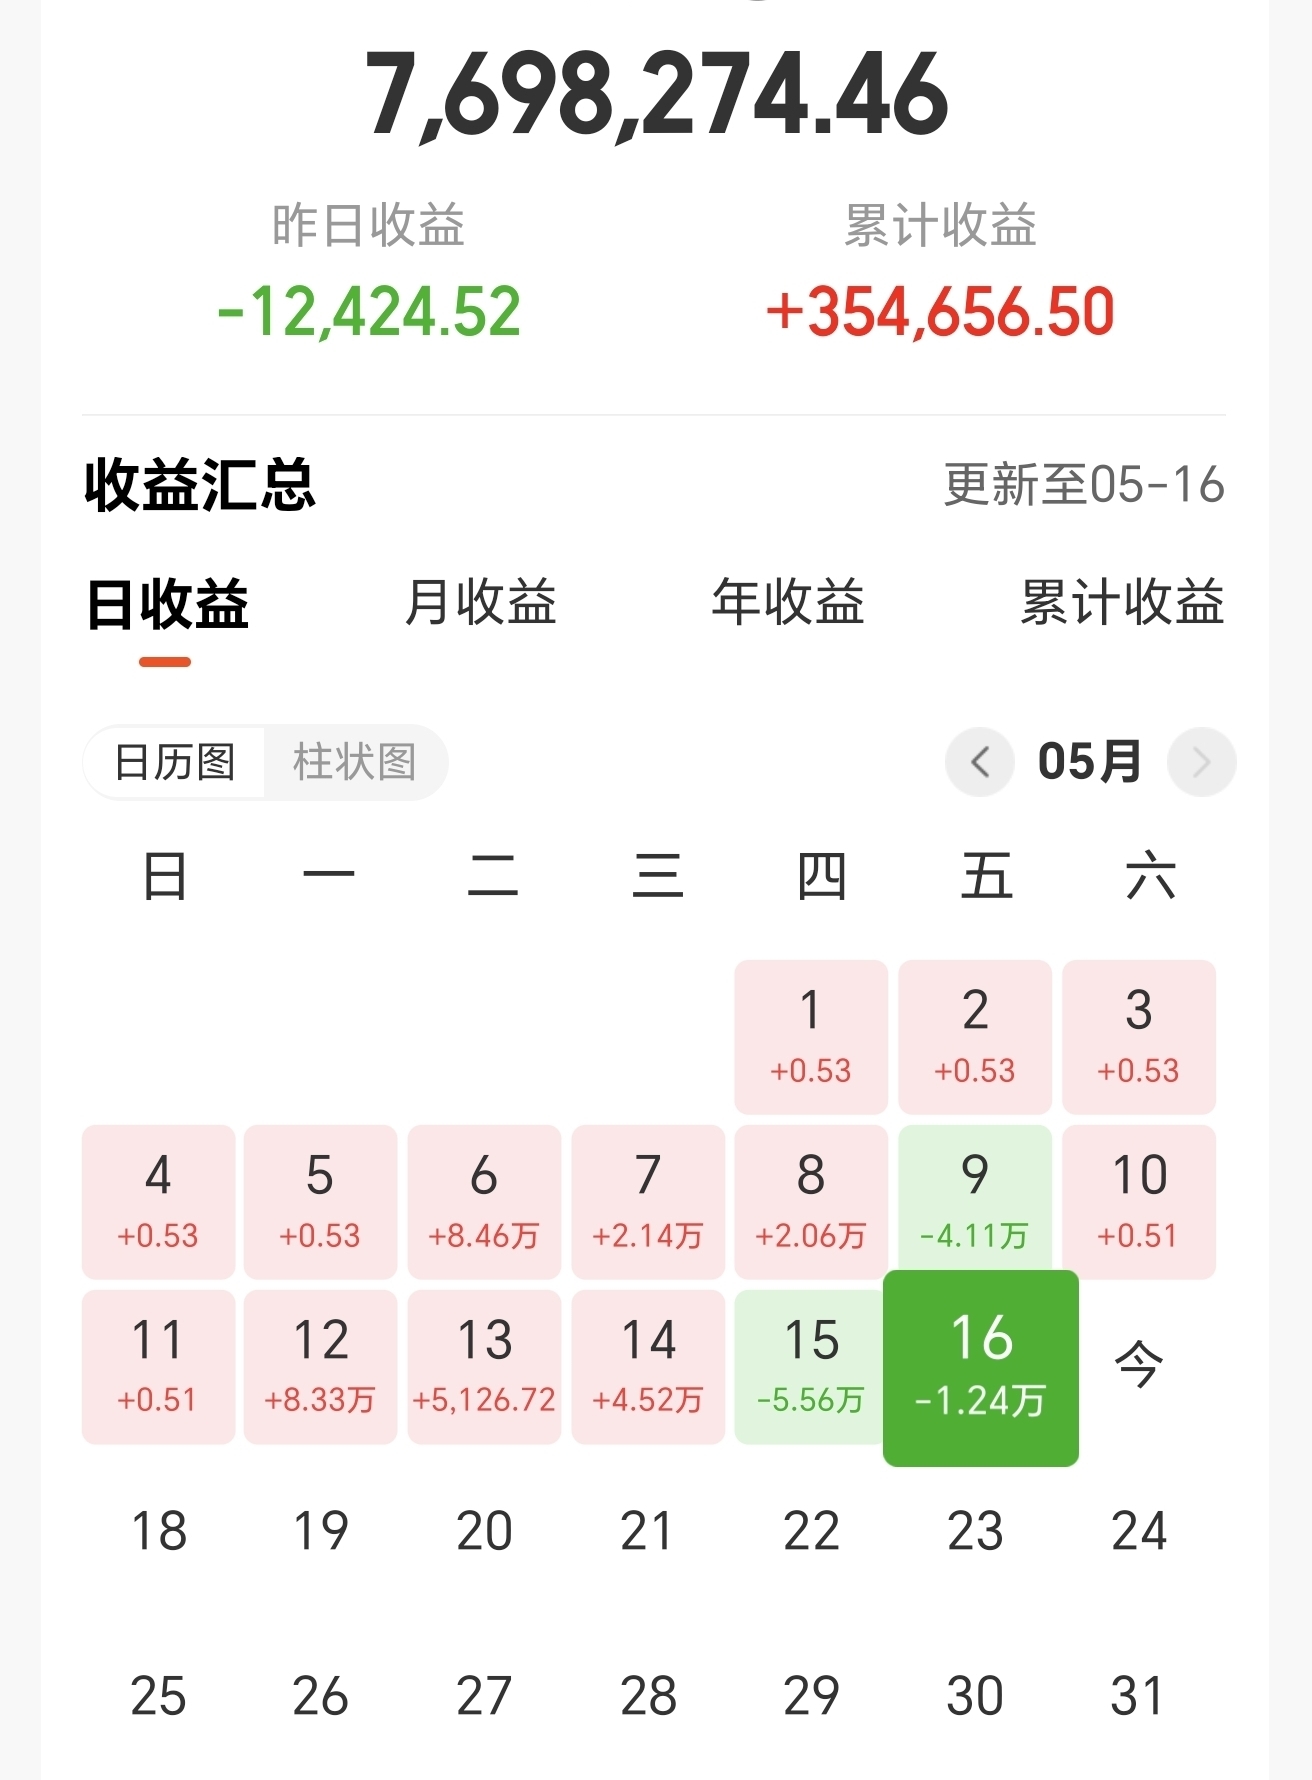Open the 月收益 tab
Image resolution: width=1312 pixels, height=1780 pixels.
[481, 602]
